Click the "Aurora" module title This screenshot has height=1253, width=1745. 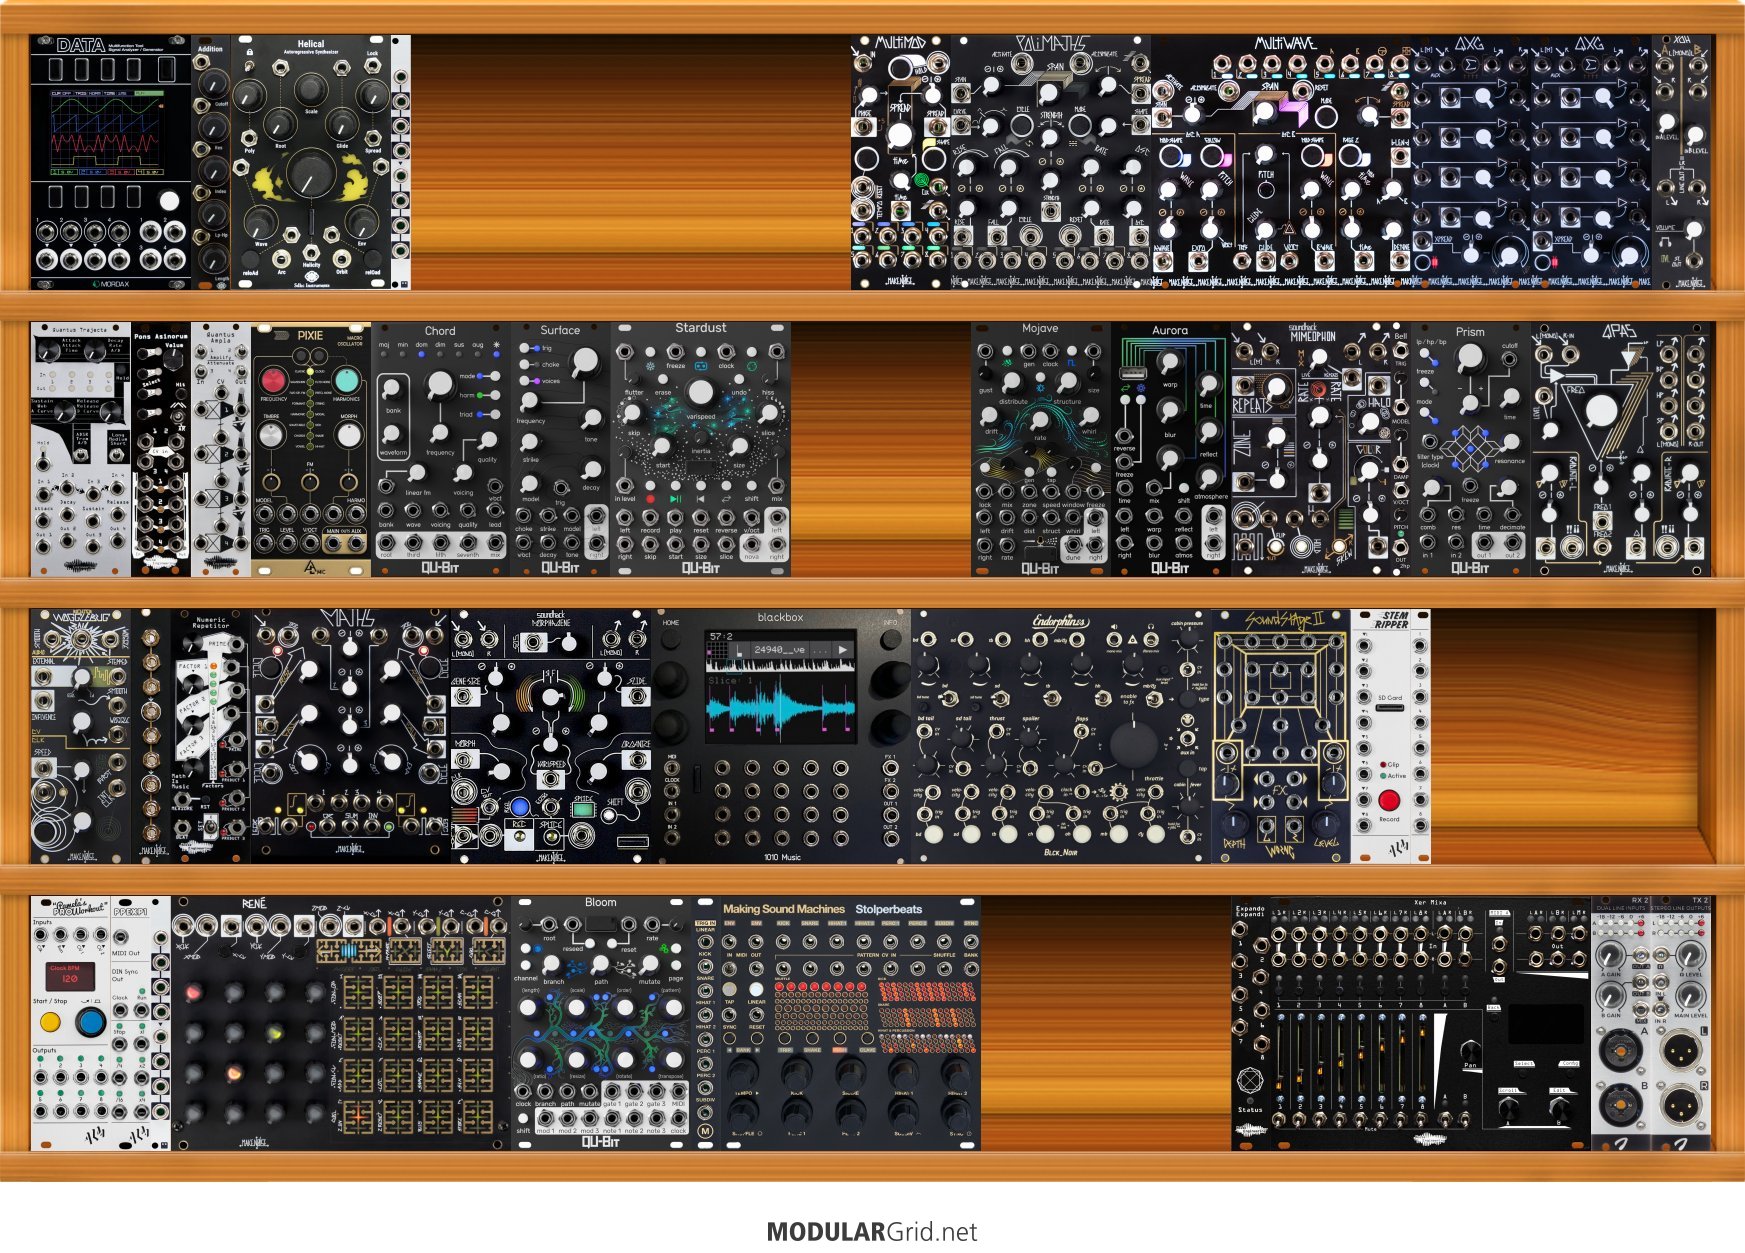point(1170,330)
